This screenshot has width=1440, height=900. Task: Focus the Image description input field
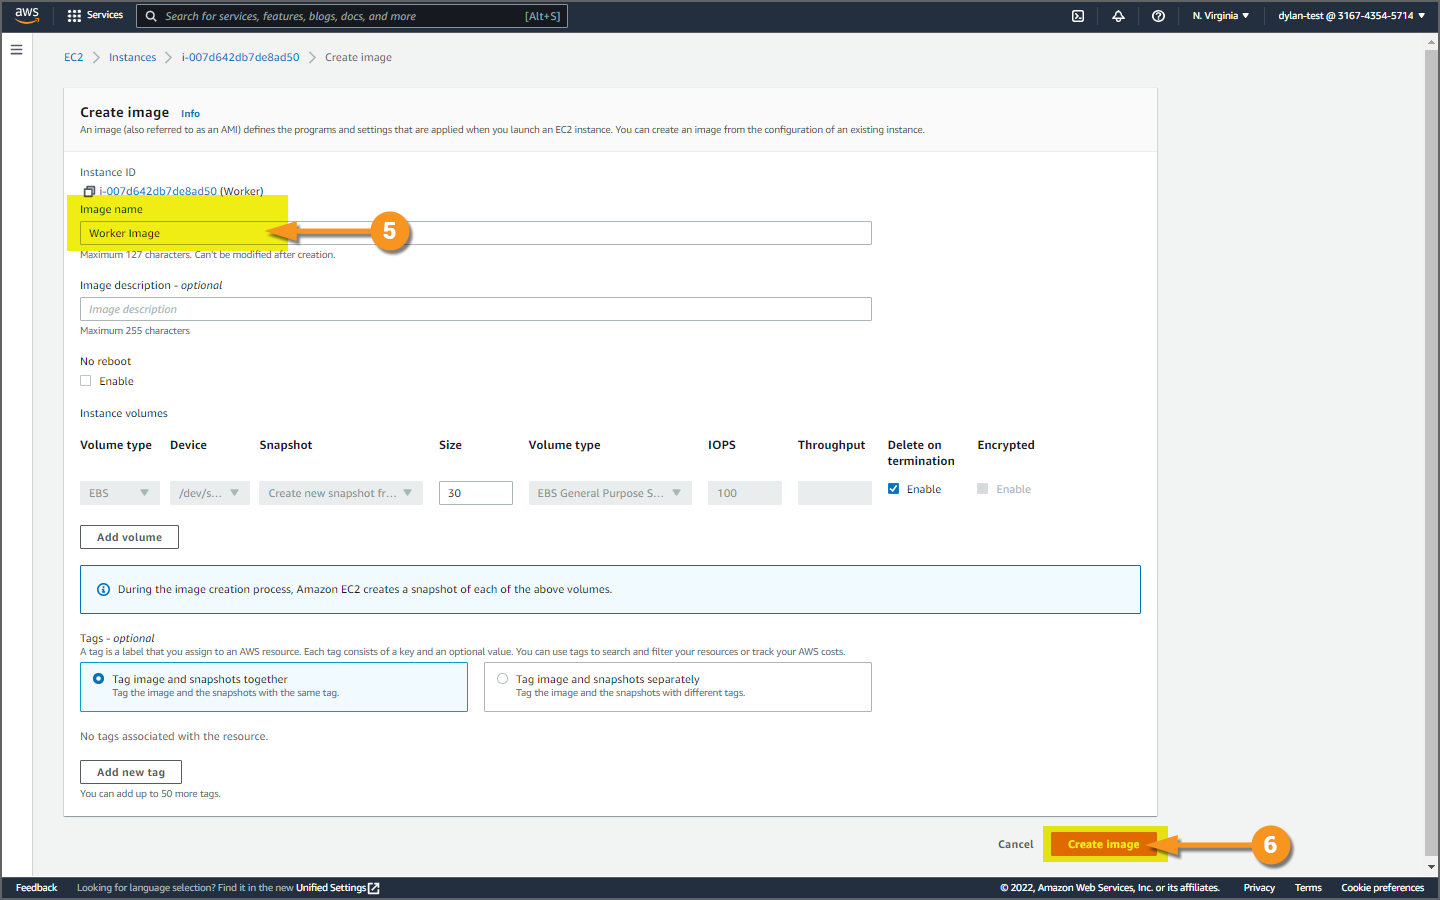pos(476,309)
